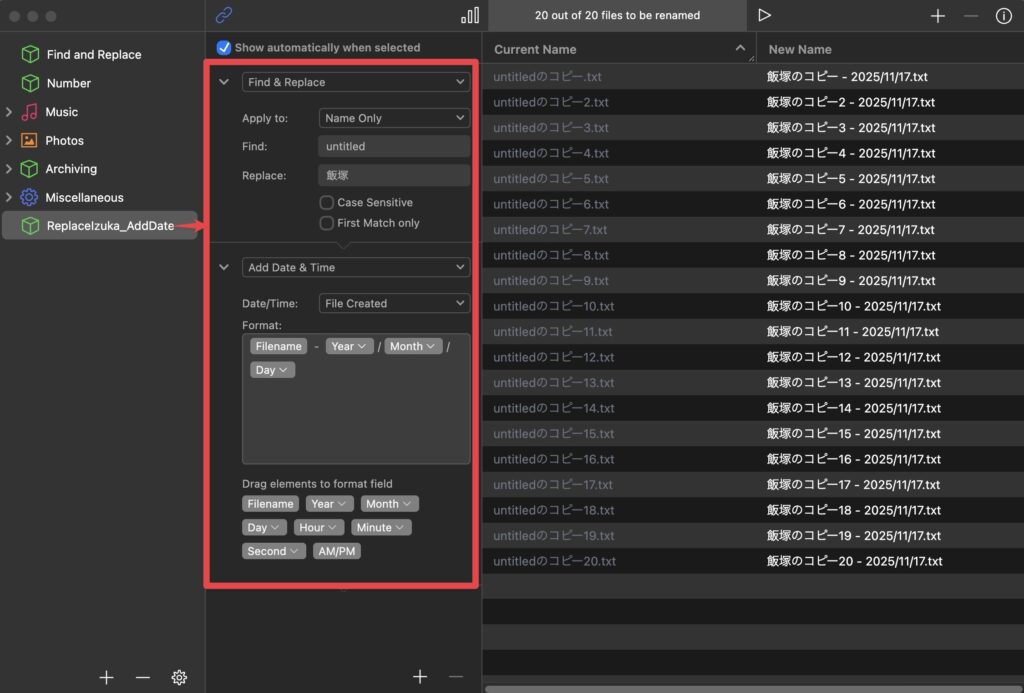Add a new preset with sidebar plus
Viewport: 1024px width, 693px height.
106,677
